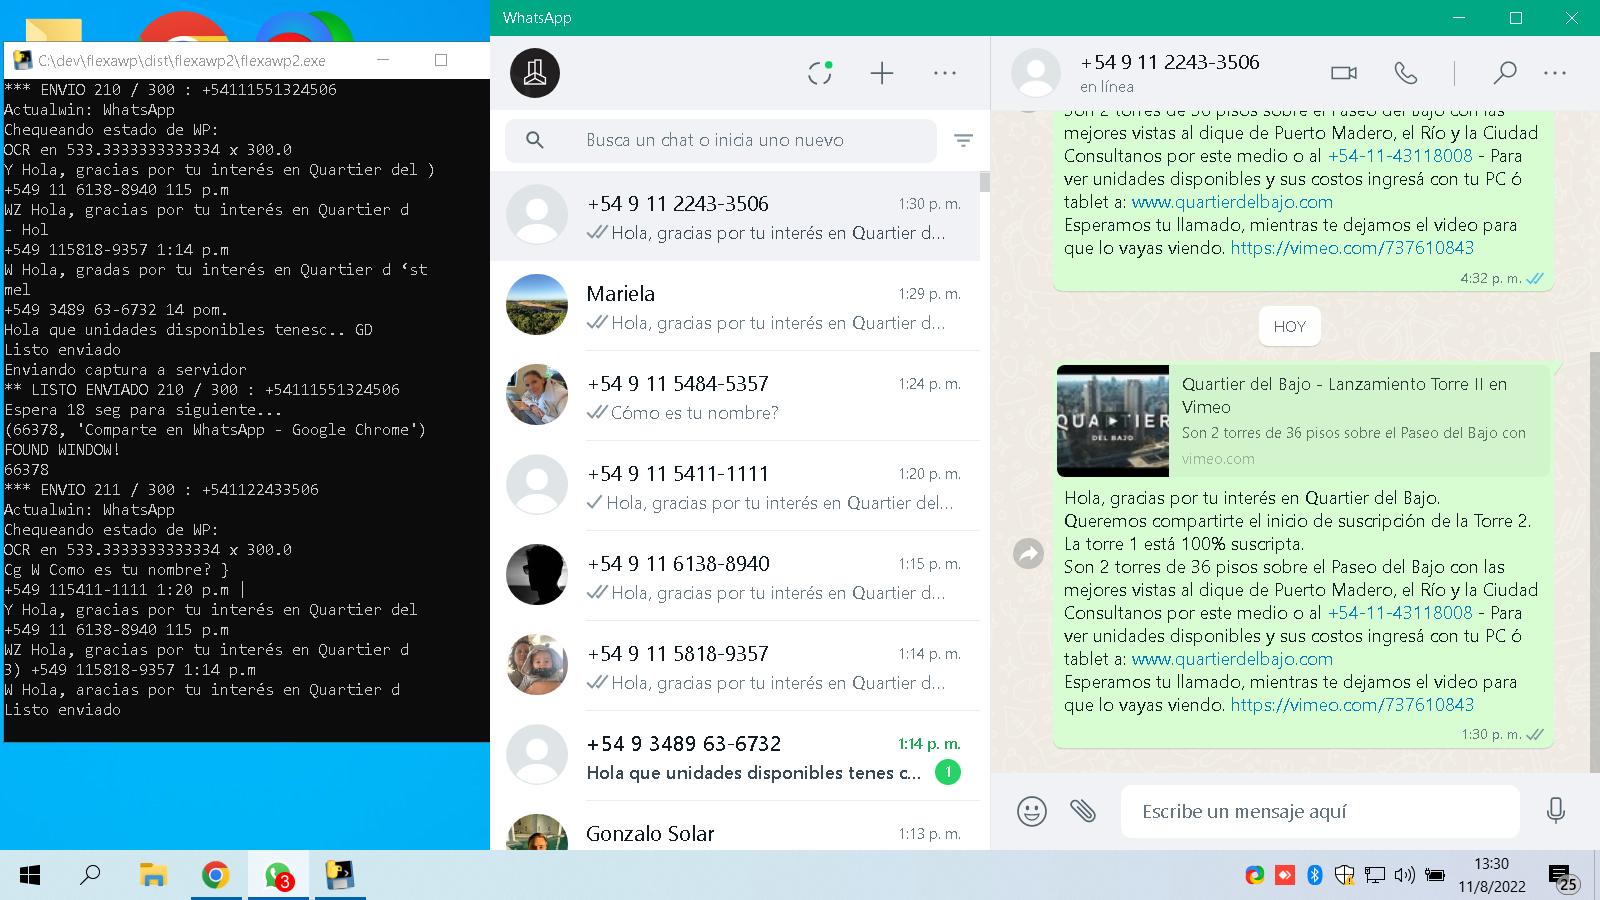Record a voice message with microphone
Screen dimensions: 1600x900
coord(1556,811)
